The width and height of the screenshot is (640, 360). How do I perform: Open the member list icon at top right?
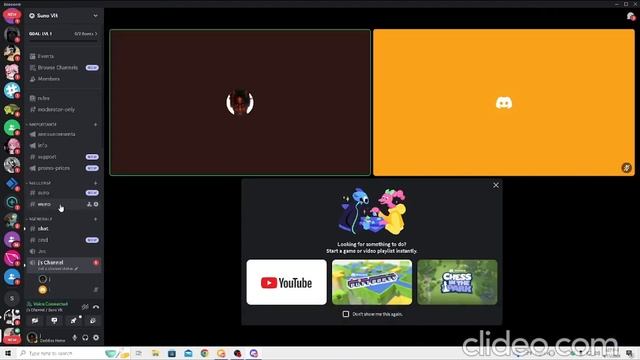[x=630, y=16]
